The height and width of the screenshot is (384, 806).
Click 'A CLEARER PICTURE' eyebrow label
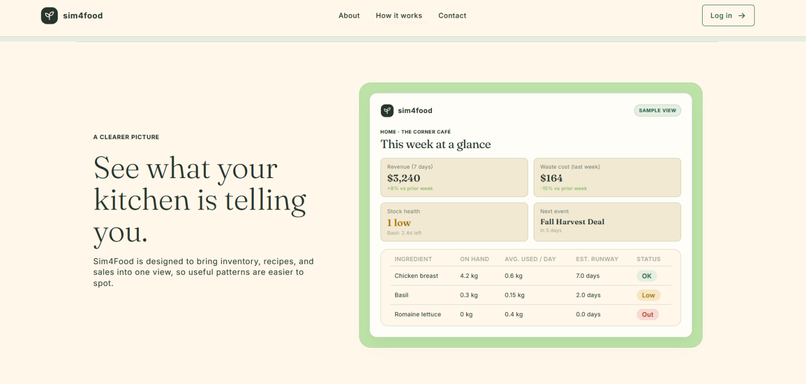pos(126,137)
